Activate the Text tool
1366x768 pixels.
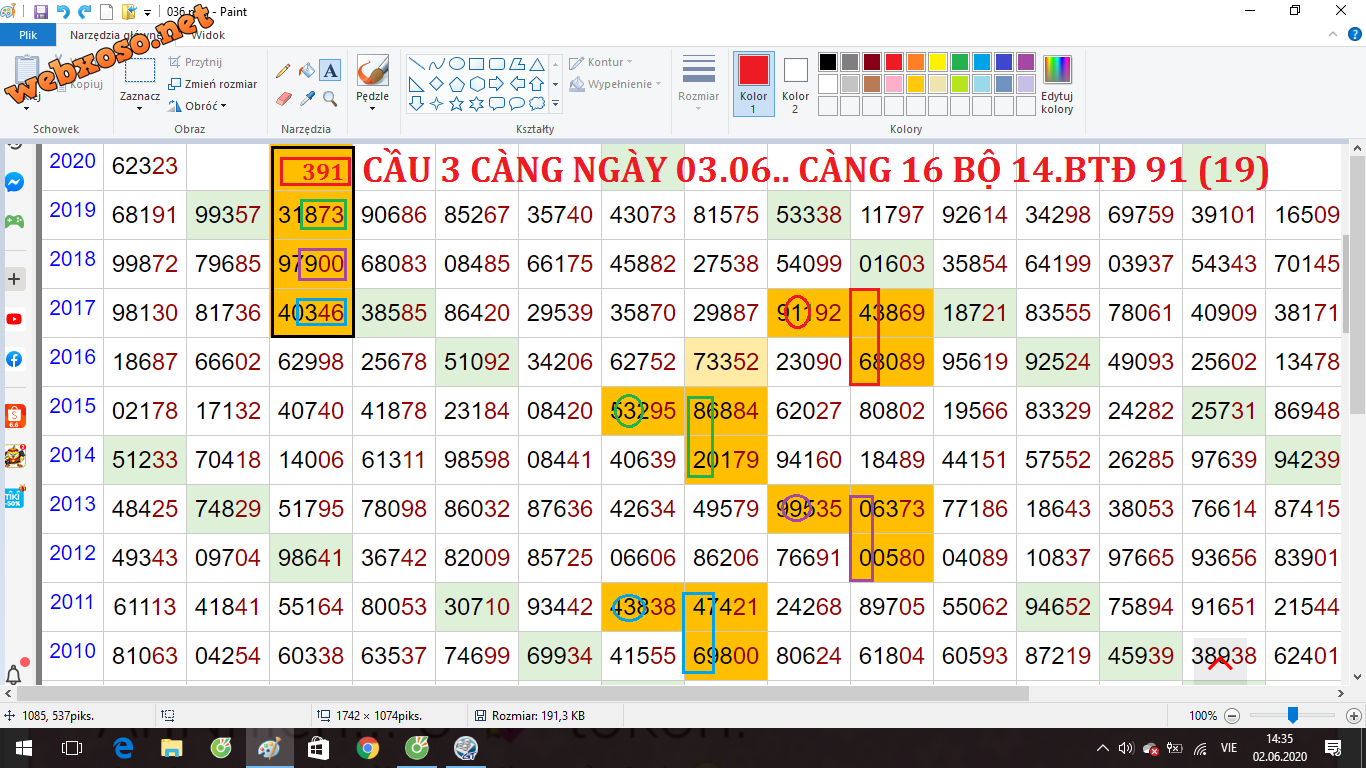[x=331, y=71]
